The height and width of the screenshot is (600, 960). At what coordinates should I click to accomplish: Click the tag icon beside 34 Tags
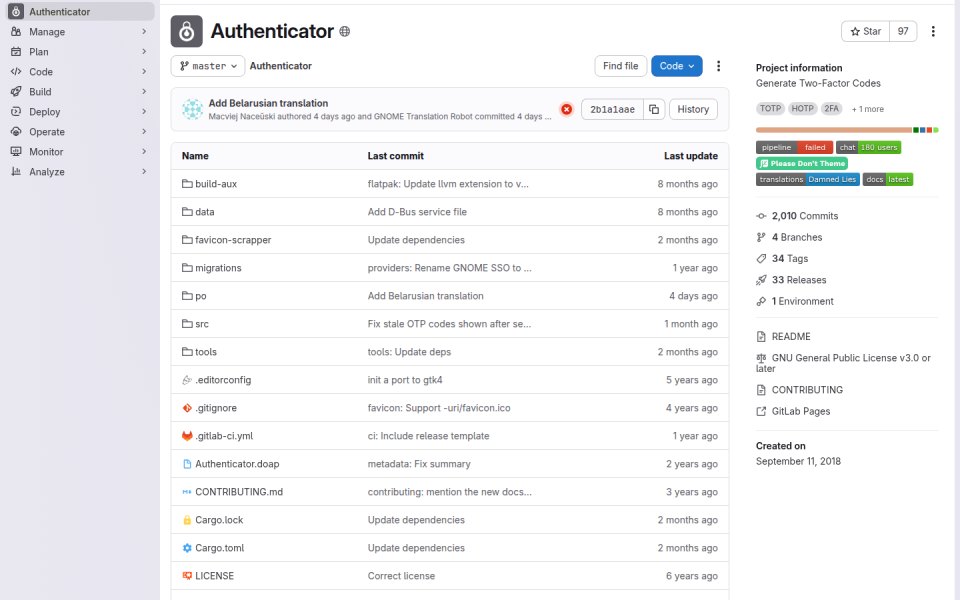pos(761,258)
